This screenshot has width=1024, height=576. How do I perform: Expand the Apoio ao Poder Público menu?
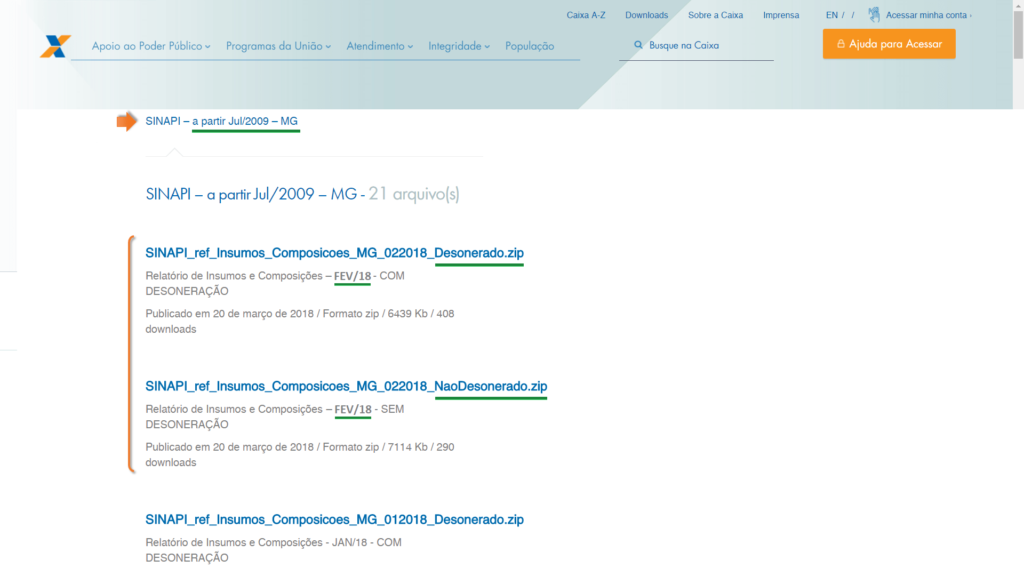[151, 46]
